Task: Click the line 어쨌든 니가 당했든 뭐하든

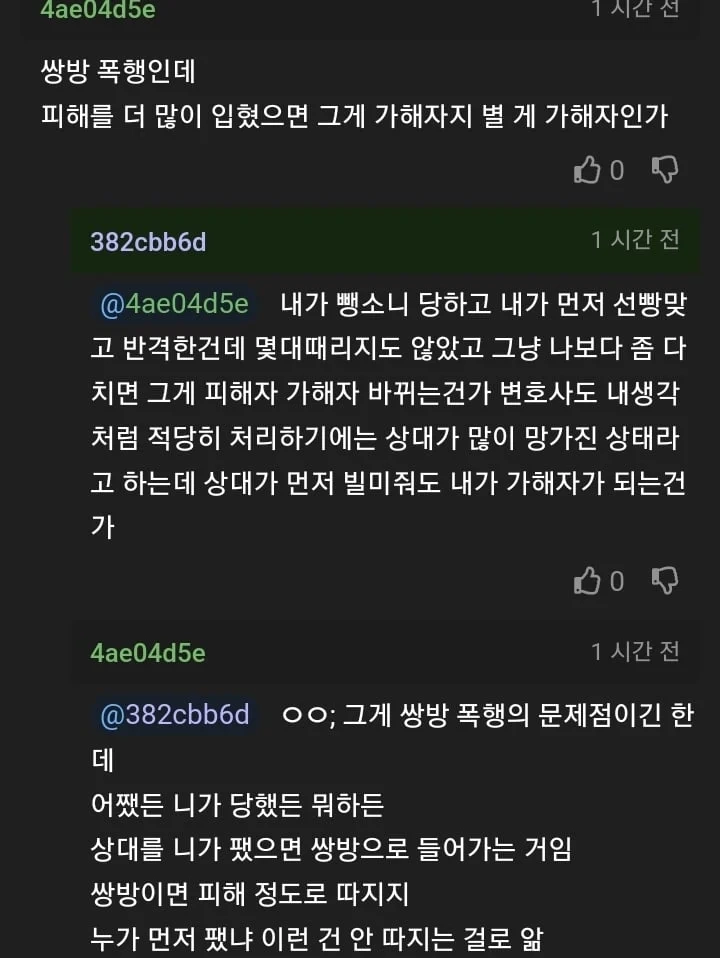Action: 238,805
